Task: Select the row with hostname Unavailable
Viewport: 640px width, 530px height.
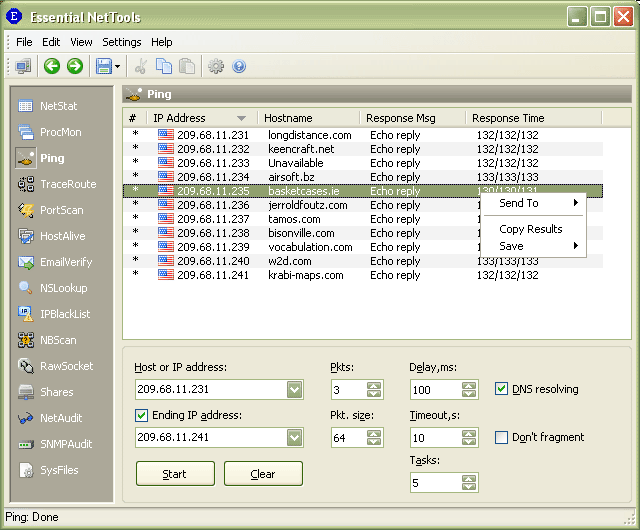Action: coord(363,163)
